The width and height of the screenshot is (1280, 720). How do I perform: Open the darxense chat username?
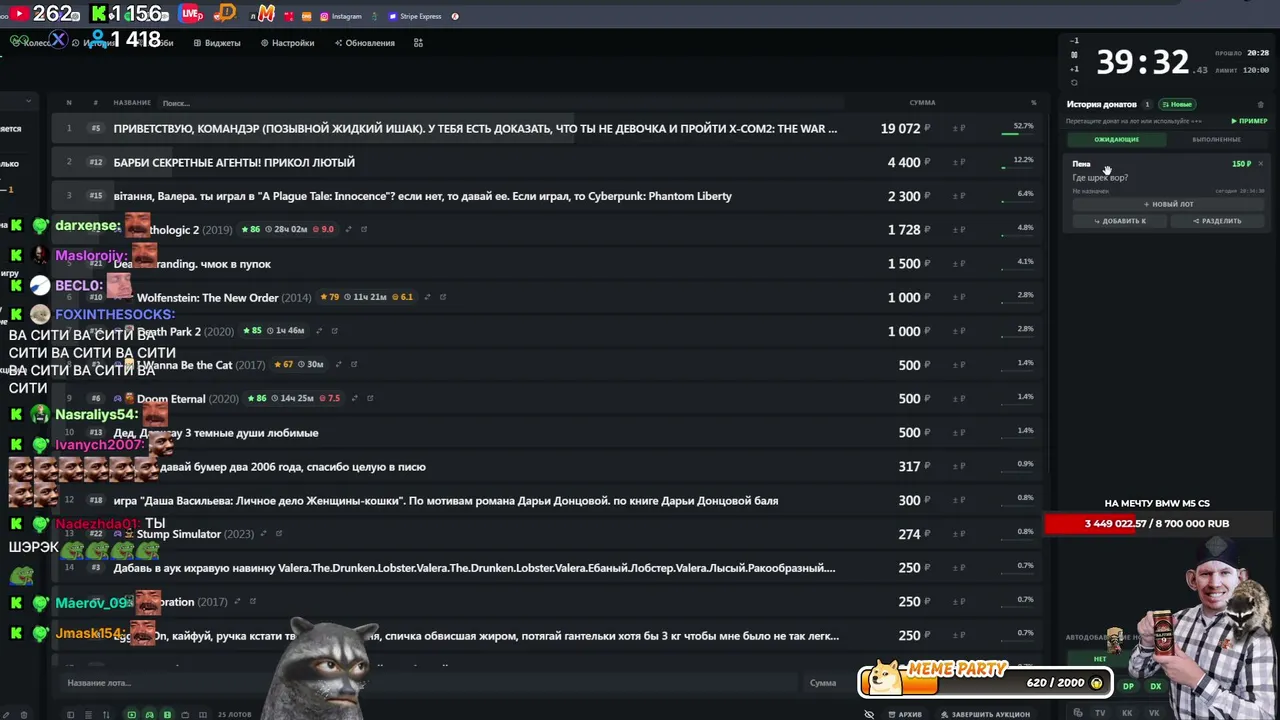[88, 226]
